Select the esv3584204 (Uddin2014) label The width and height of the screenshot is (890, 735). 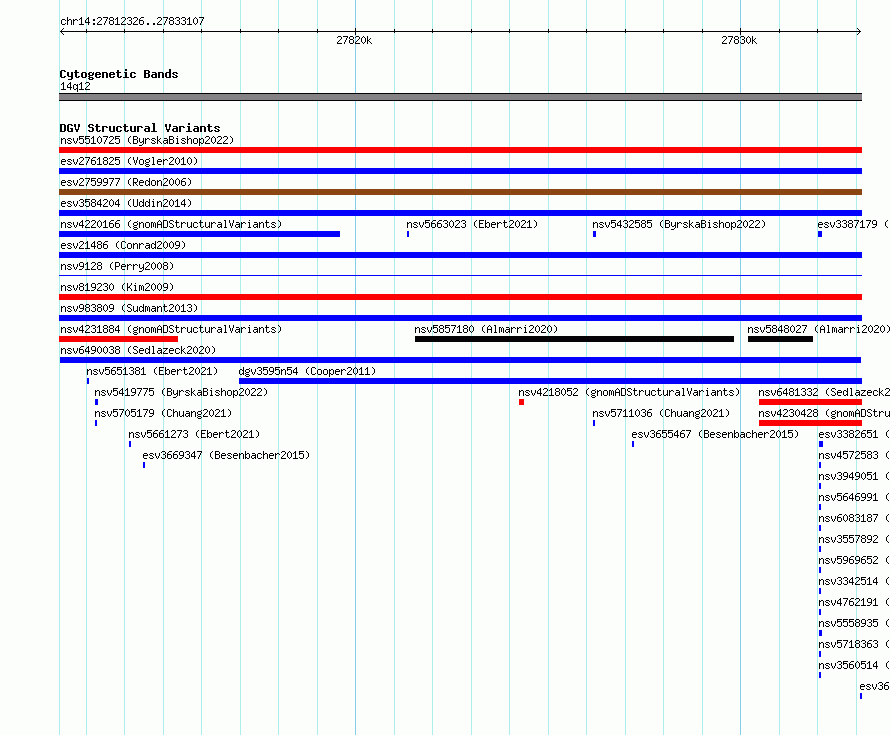click(x=126, y=203)
